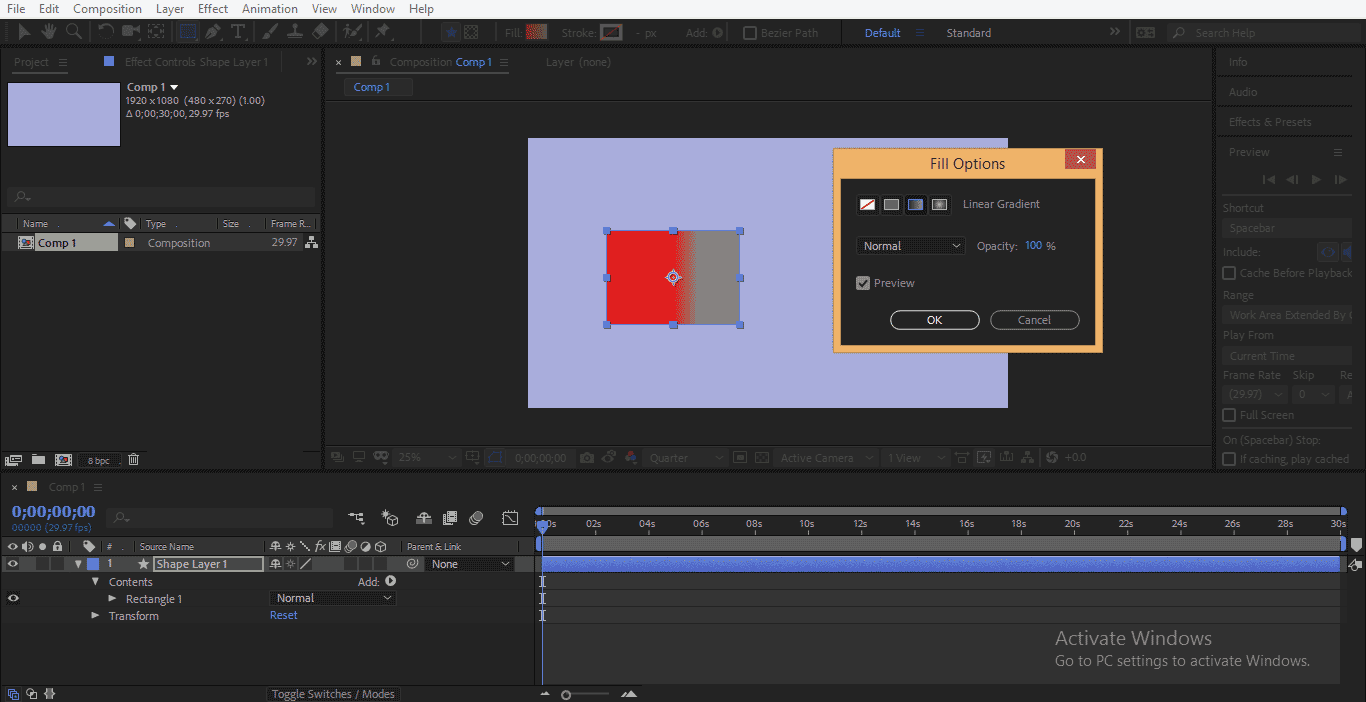Uncheck the Preview checkbox

click(863, 282)
